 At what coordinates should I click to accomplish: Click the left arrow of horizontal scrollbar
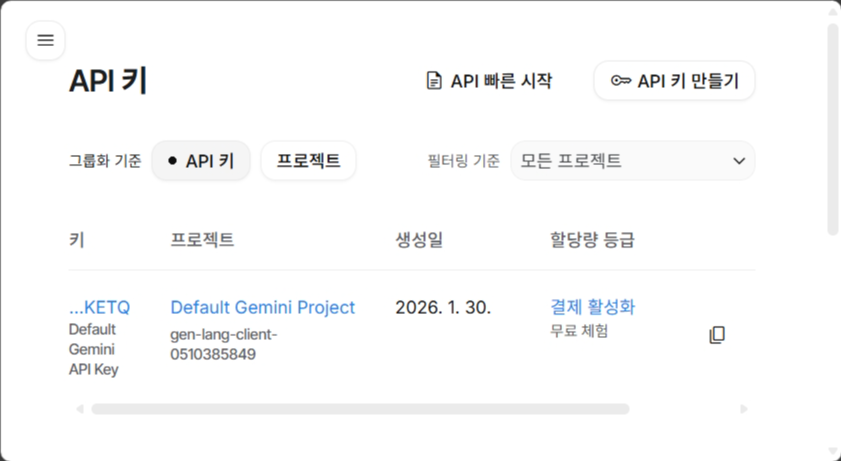point(80,409)
